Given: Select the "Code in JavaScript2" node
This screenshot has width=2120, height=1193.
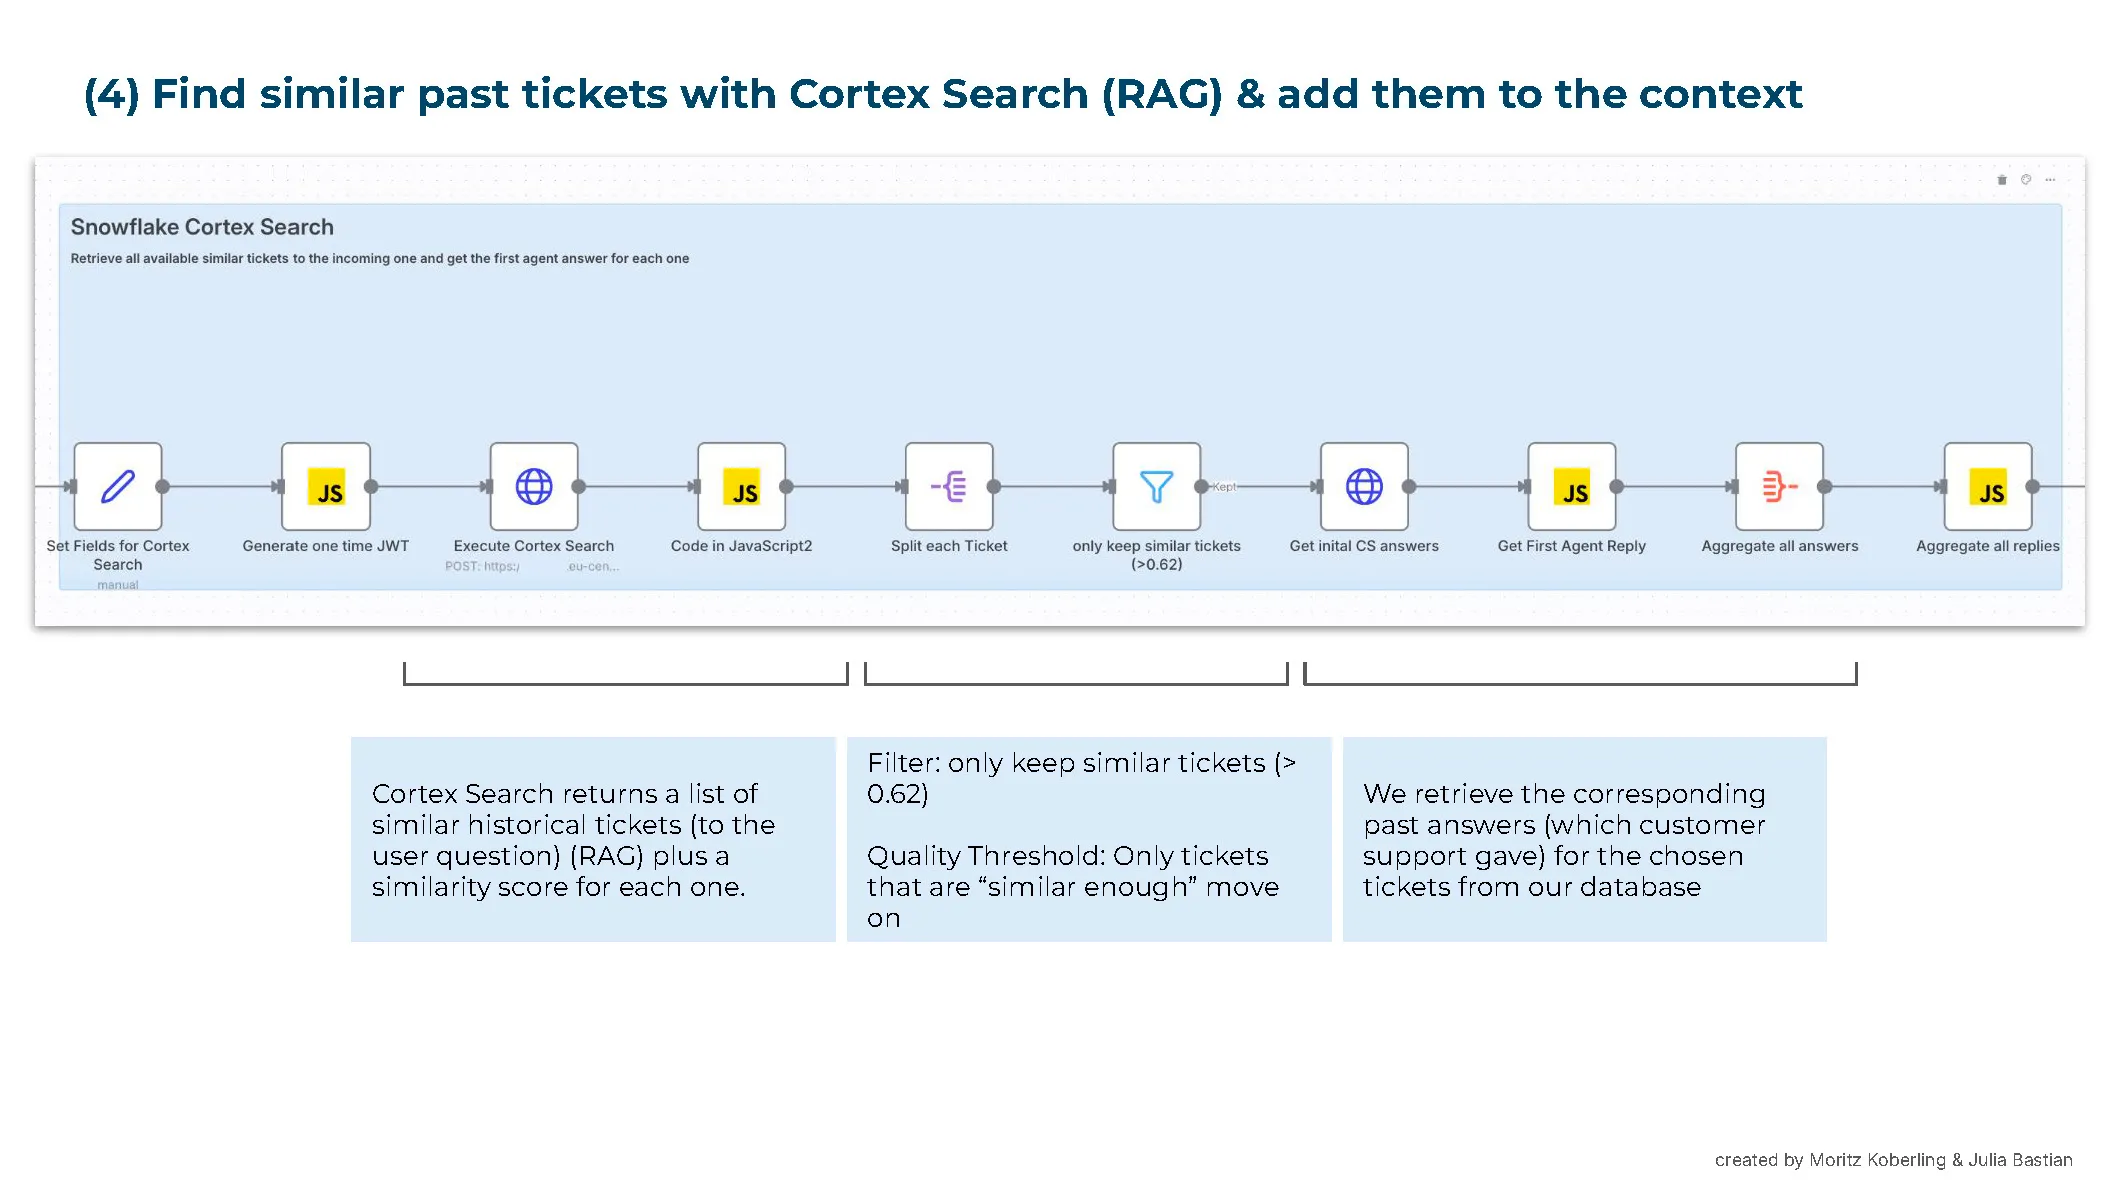Looking at the screenshot, I should (741, 487).
